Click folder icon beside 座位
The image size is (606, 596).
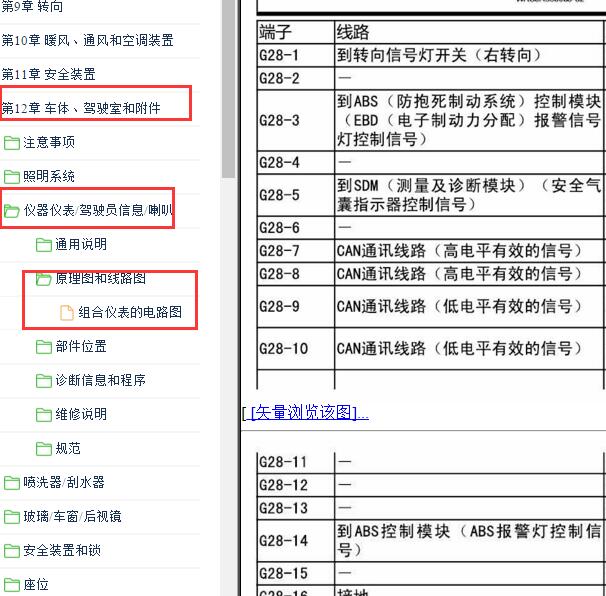(12, 585)
